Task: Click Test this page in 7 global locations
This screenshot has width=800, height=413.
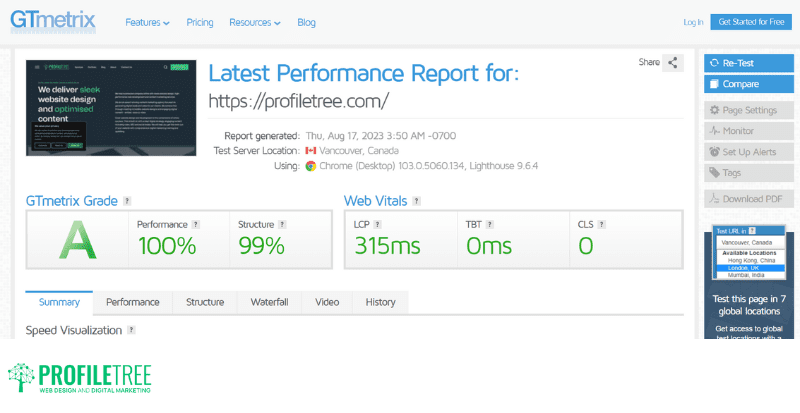Action: (749, 305)
